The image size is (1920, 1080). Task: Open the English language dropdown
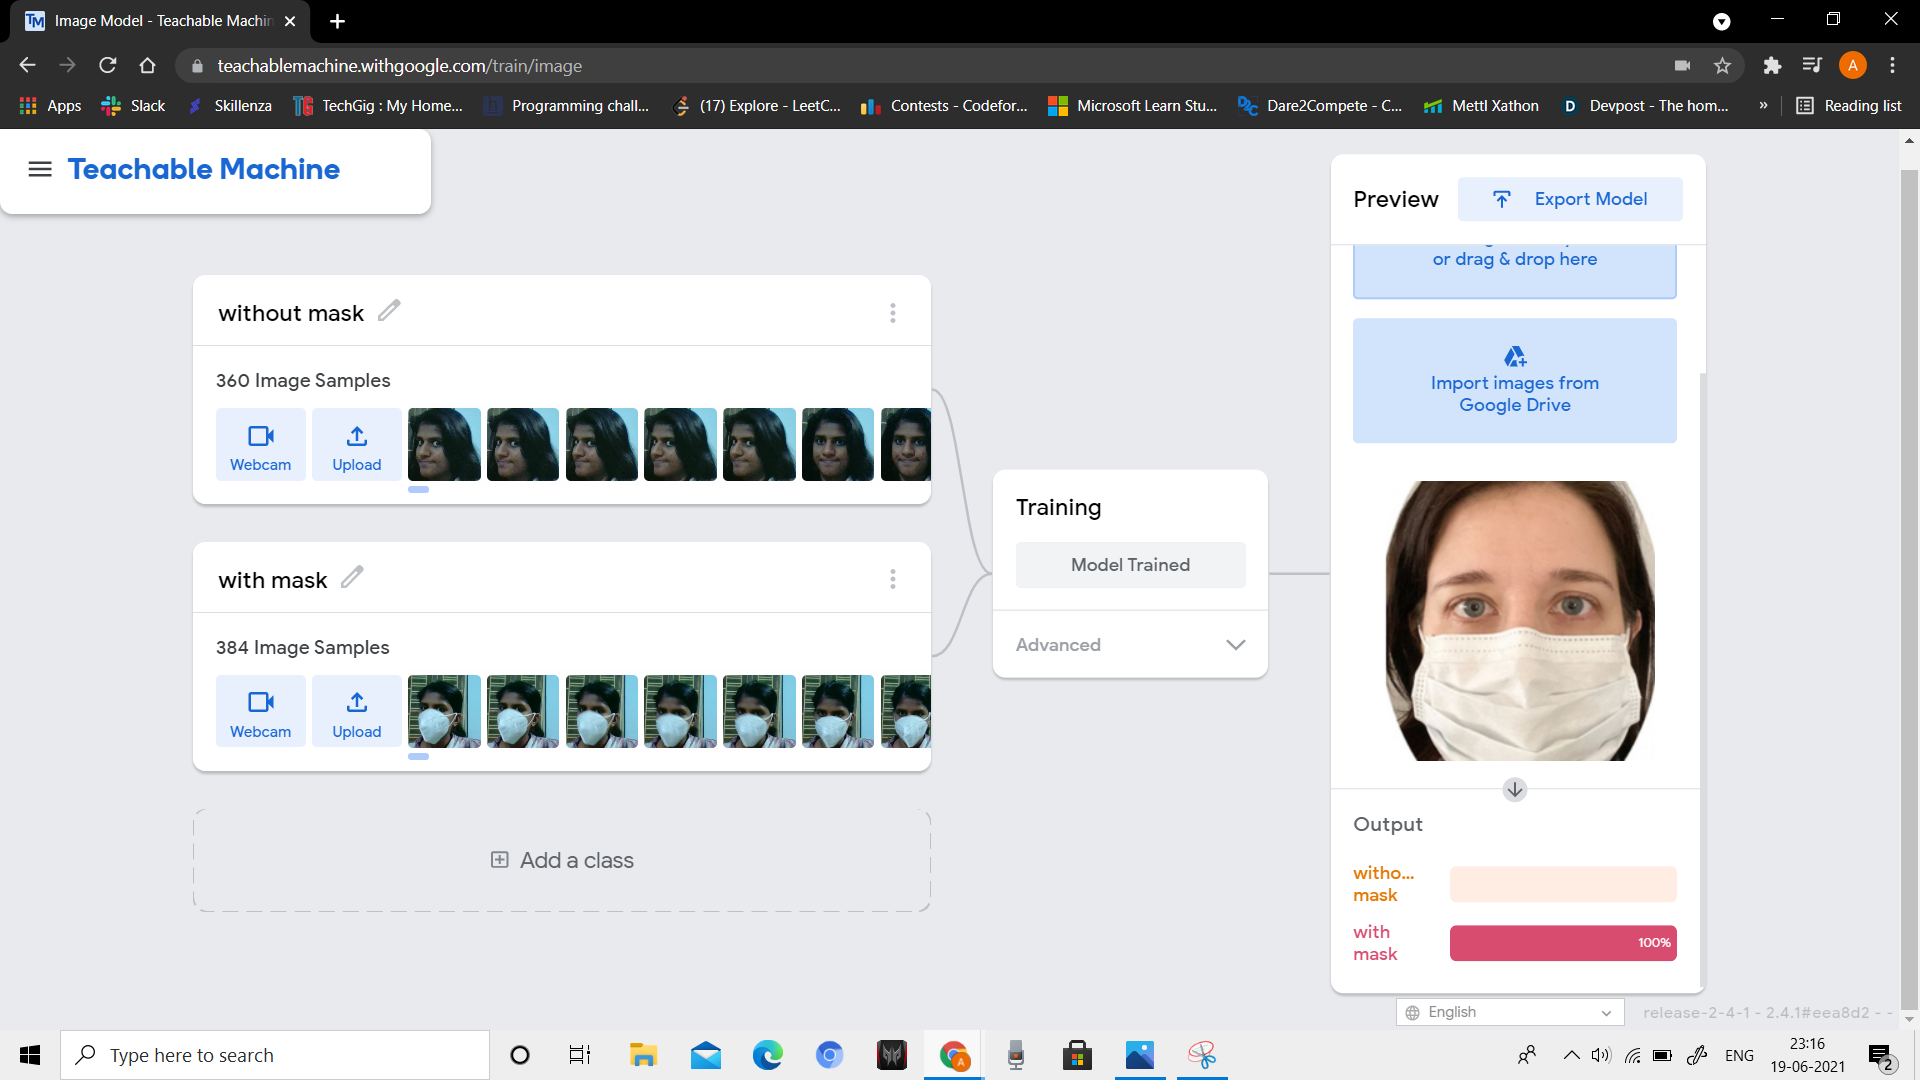coord(1509,1012)
